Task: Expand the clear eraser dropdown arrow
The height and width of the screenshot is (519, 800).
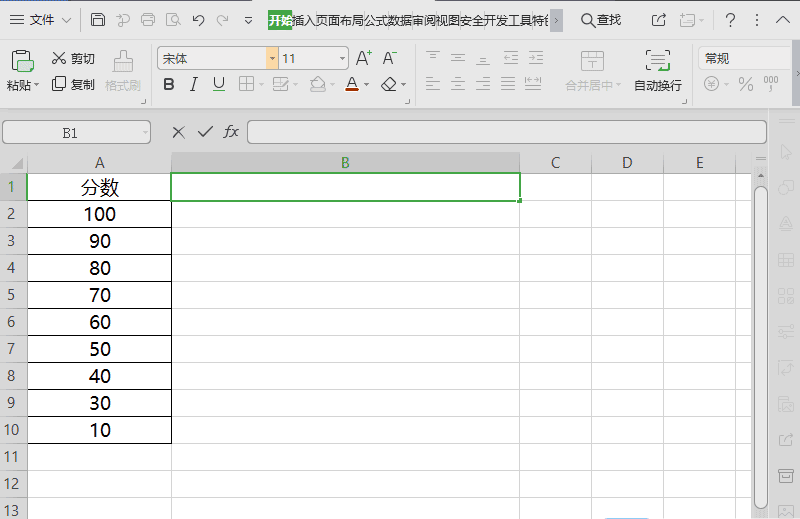Action: coord(404,85)
